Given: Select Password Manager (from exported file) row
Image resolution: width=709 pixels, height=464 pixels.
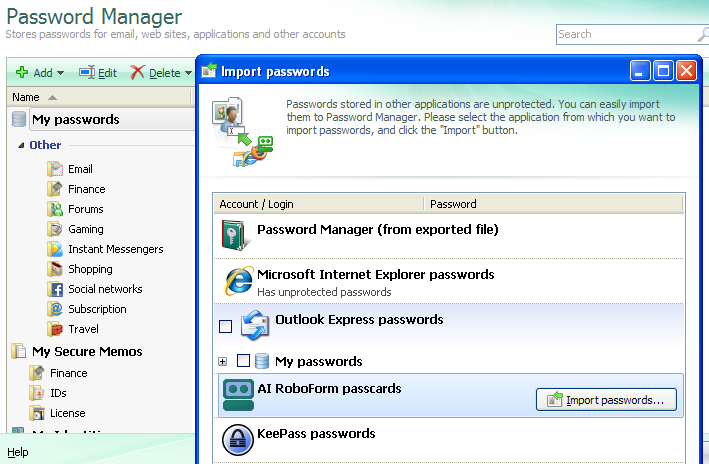Looking at the screenshot, I should click(x=449, y=236).
